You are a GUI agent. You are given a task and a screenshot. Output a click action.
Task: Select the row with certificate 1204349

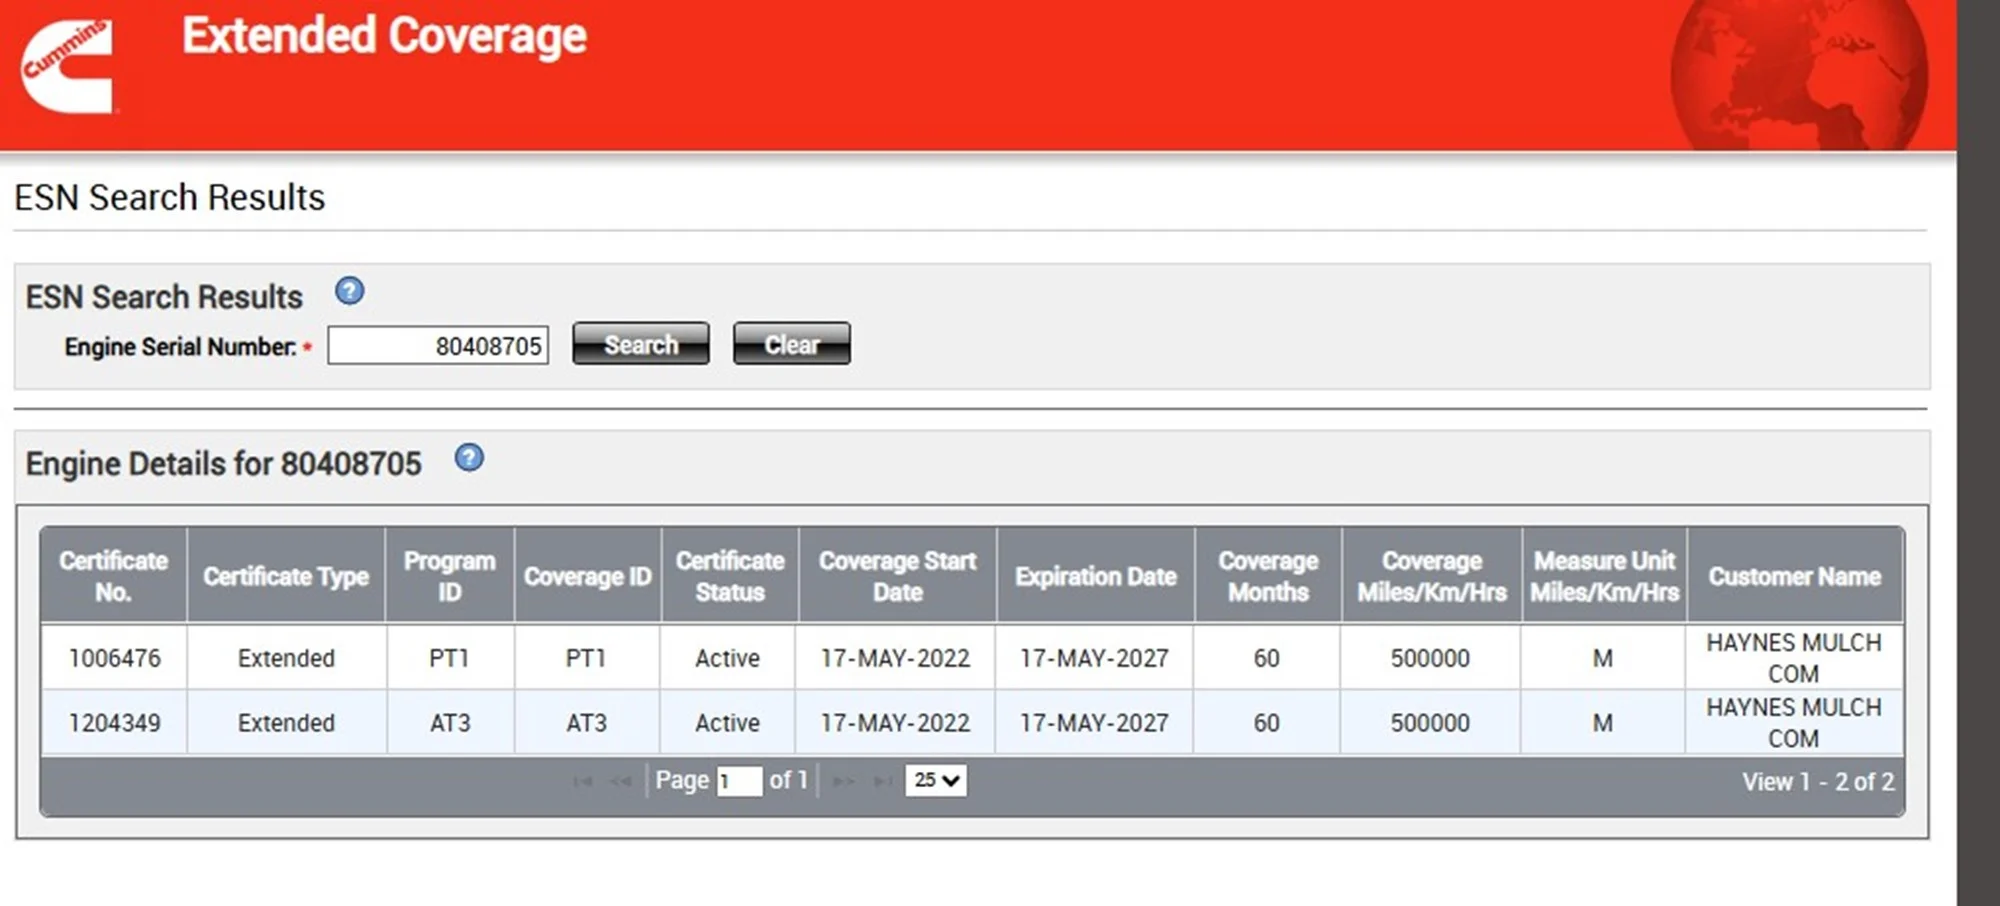click(114, 723)
